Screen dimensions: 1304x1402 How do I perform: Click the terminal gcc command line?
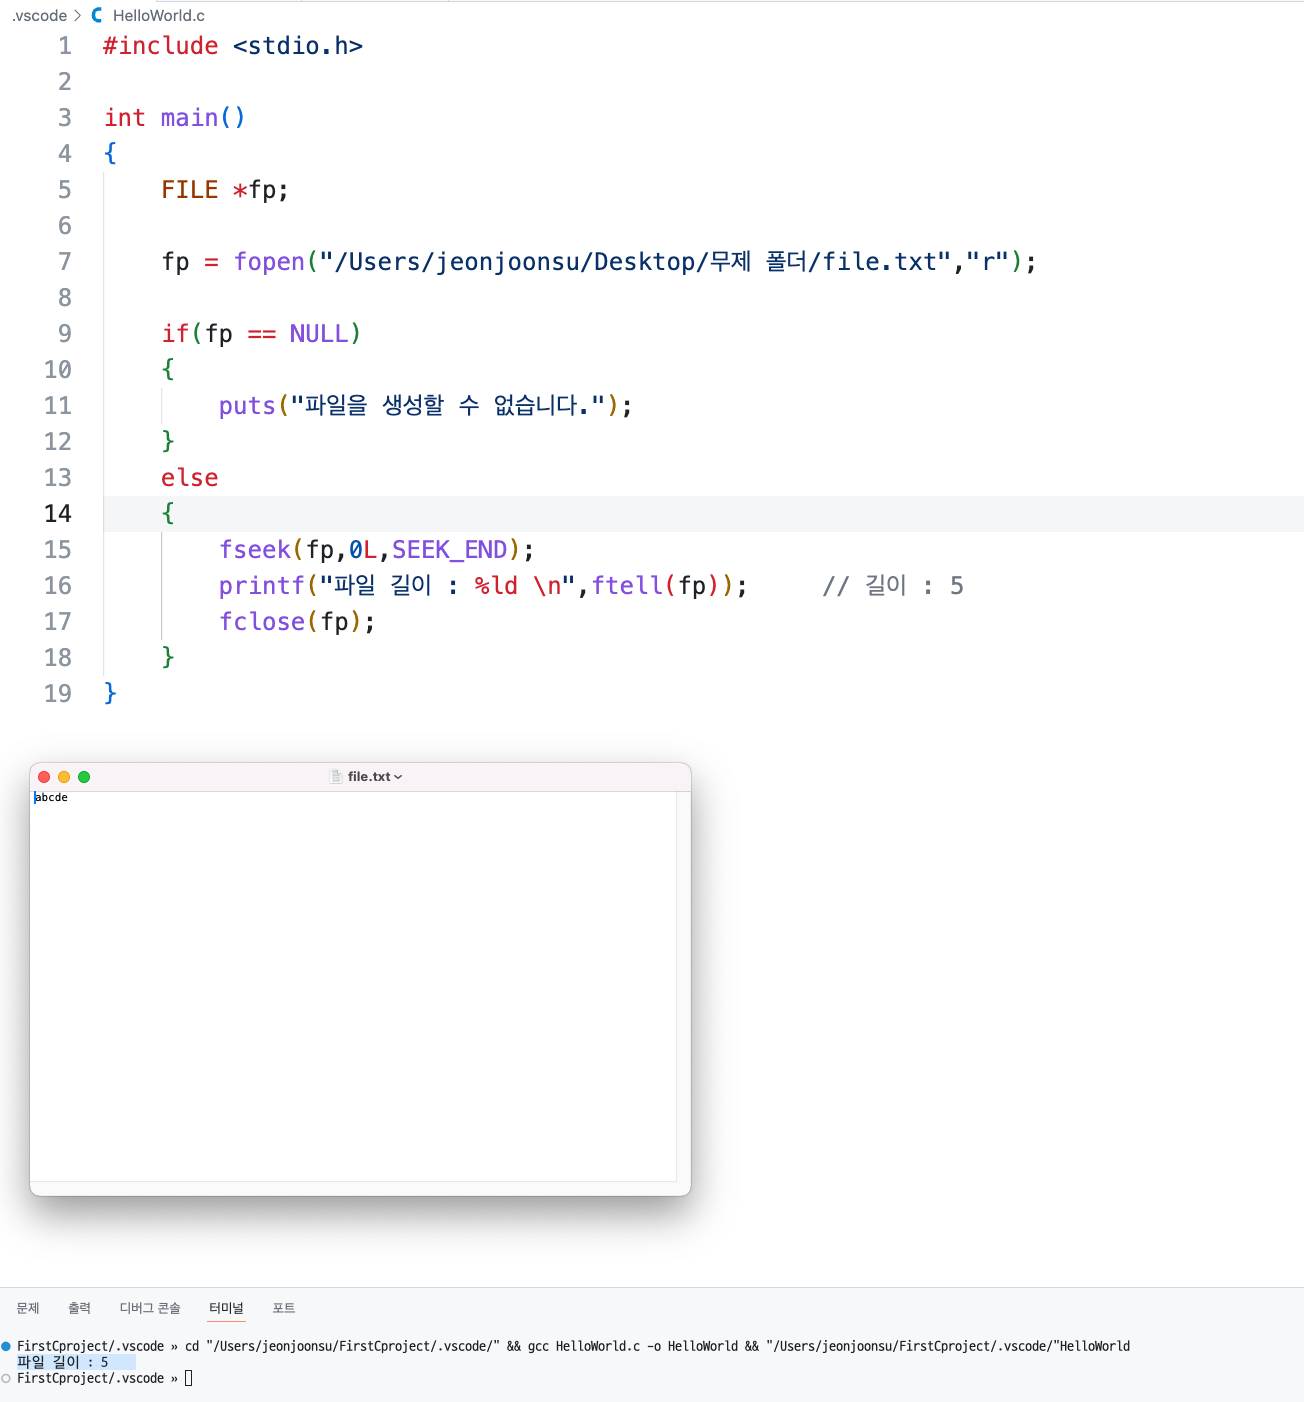click(657, 1347)
